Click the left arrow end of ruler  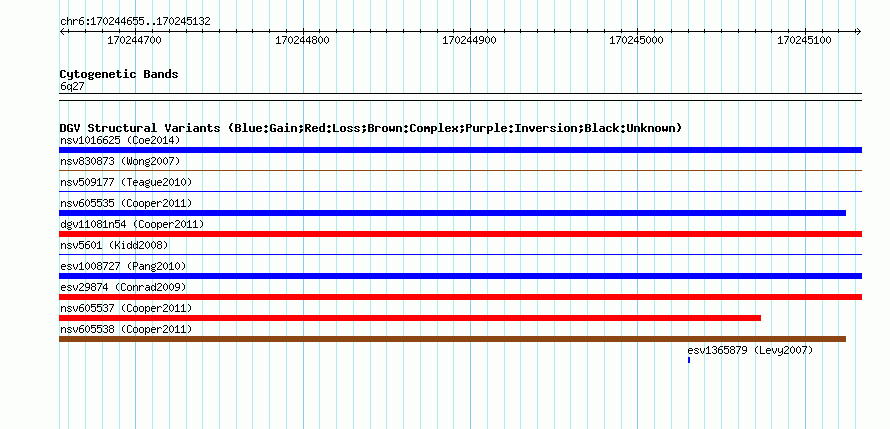[62, 32]
